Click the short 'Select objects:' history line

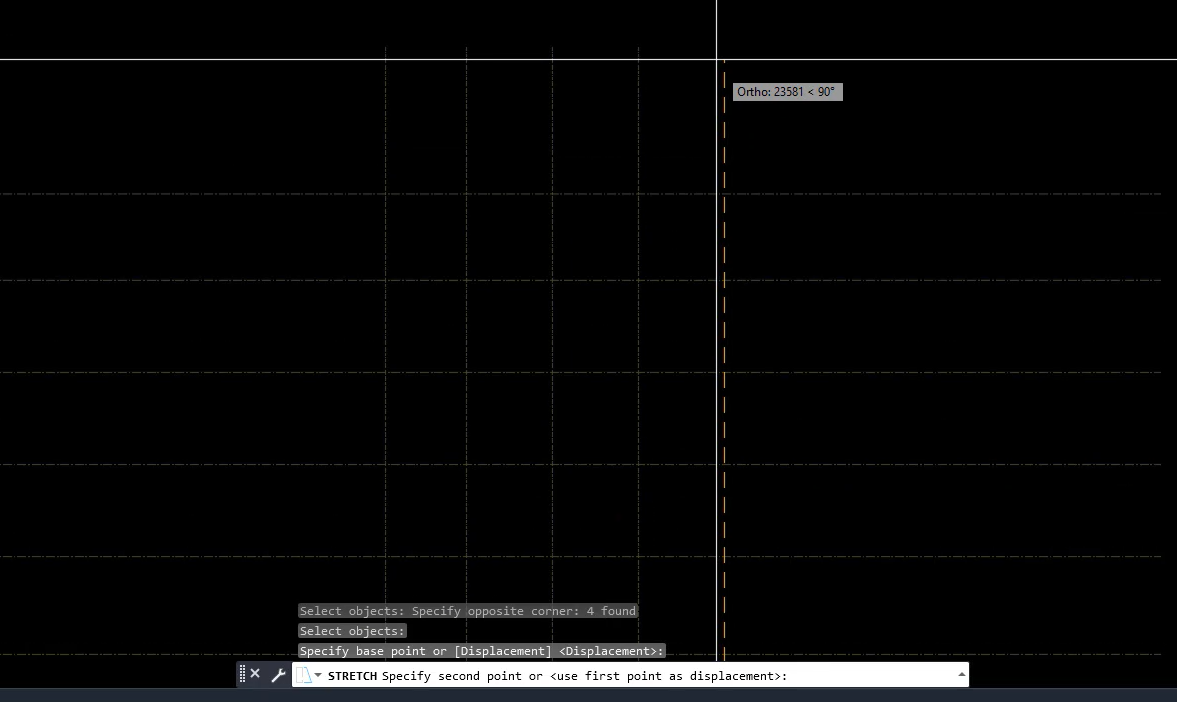(352, 631)
